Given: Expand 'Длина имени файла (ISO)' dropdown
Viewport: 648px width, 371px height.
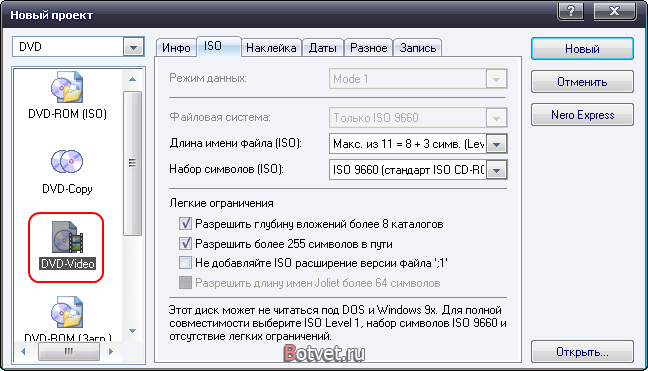Looking at the screenshot, I should (496, 144).
